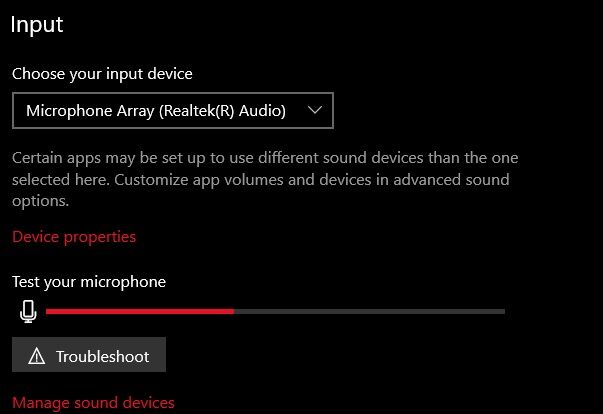Image resolution: width=603 pixels, height=414 pixels.
Task: Click the Customize app volumes sentence
Action: [x=312, y=180]
